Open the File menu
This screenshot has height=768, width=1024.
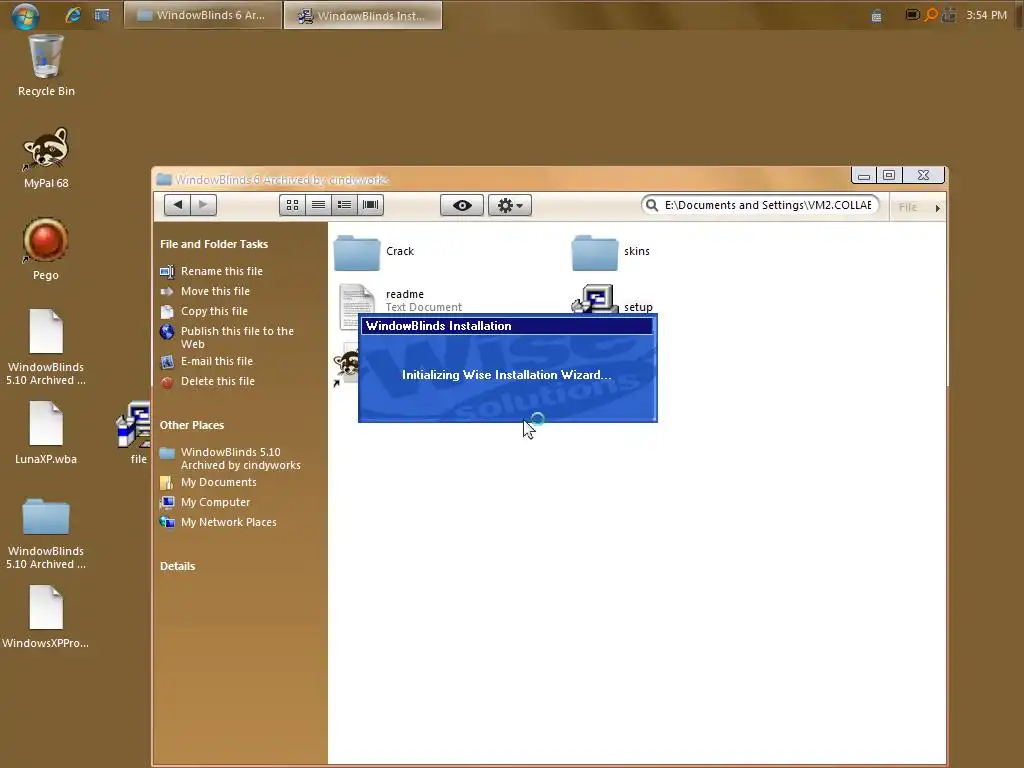point(908,207)
